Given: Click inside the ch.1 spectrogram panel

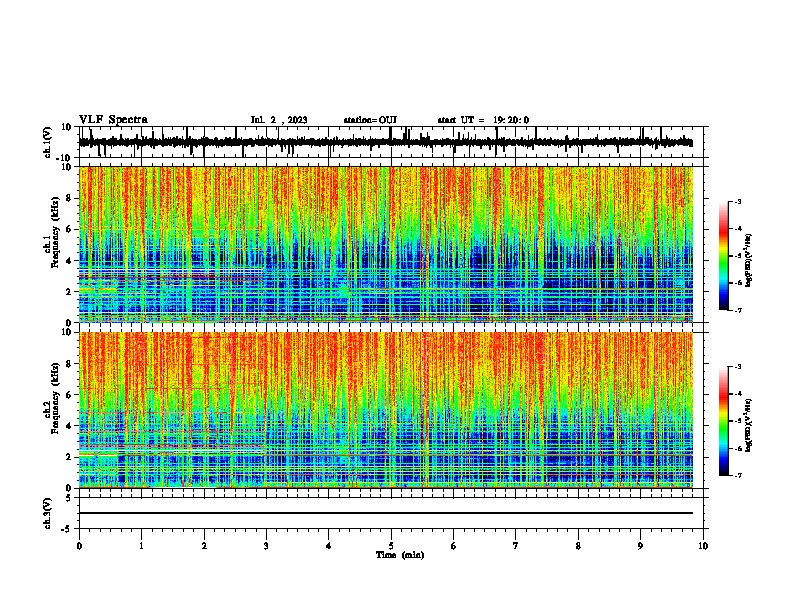Looking at the screenshot, I should tap(386, 244).
